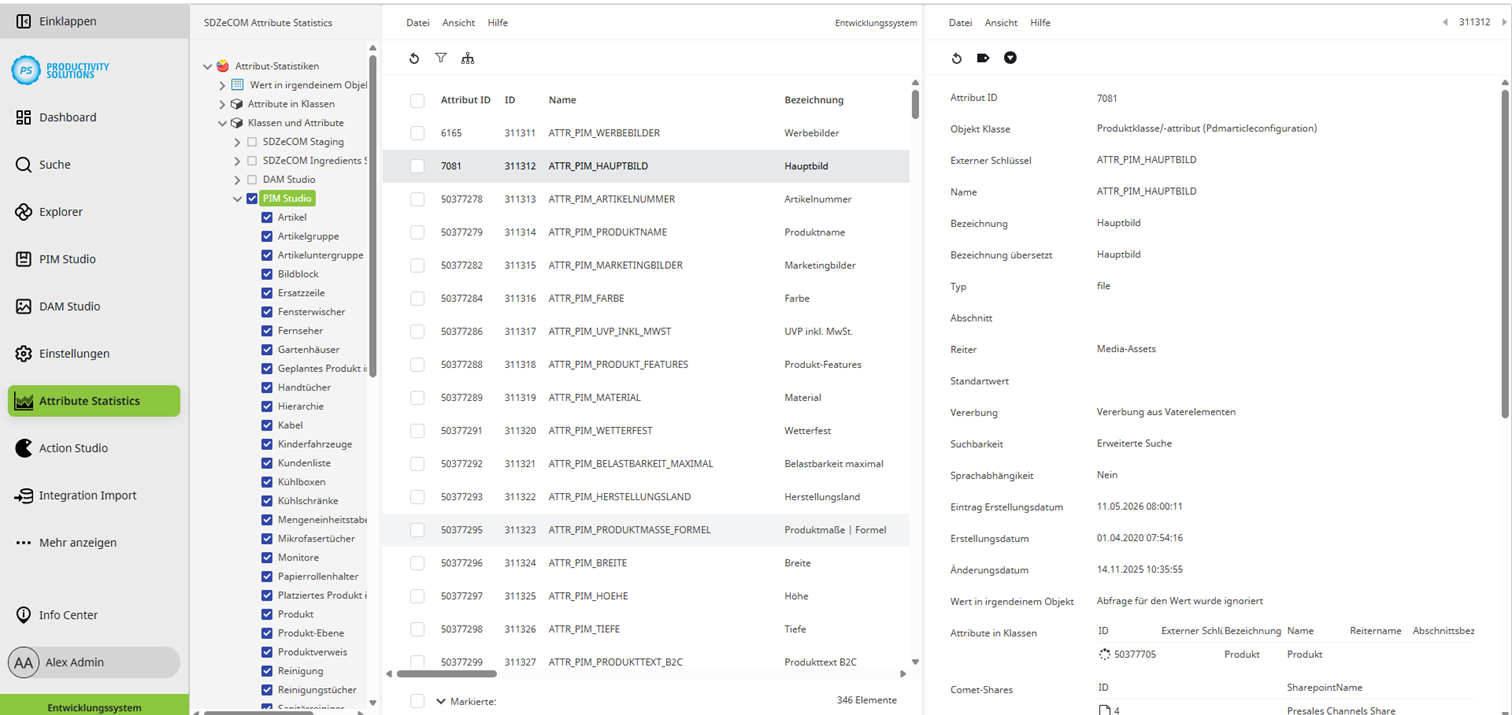This screenshot has height=715, width=1512.
Task: Click Mehr anzeigen three-dots icon
Action: (24, 543)
